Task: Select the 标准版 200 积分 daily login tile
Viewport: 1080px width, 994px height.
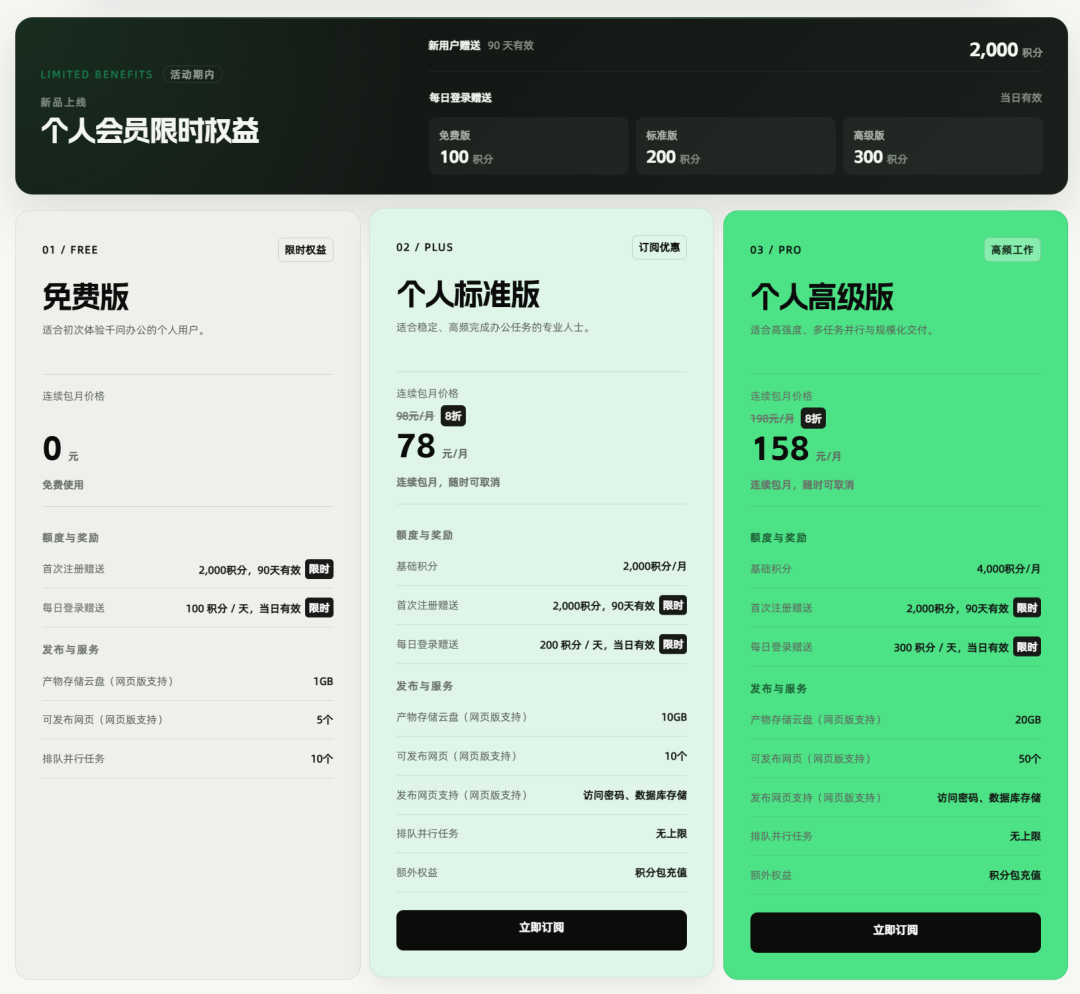Action: [736, 146]
